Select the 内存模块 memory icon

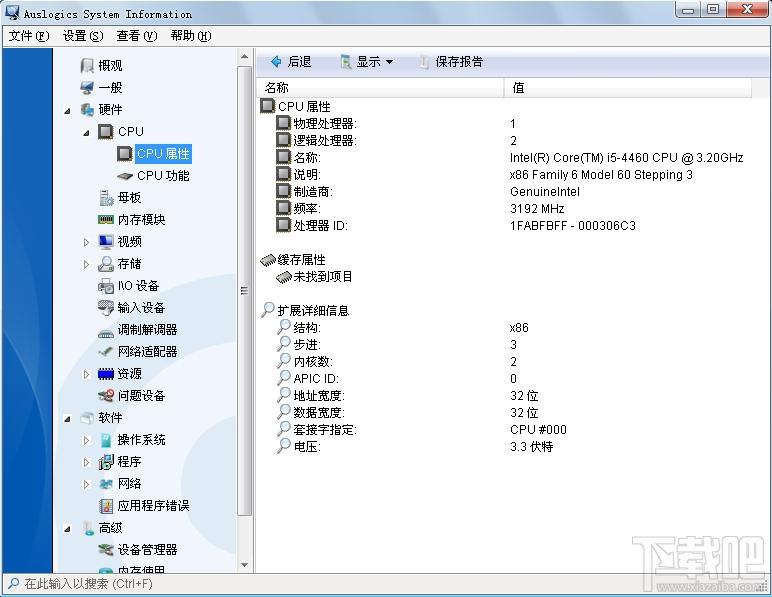(106, 220)
